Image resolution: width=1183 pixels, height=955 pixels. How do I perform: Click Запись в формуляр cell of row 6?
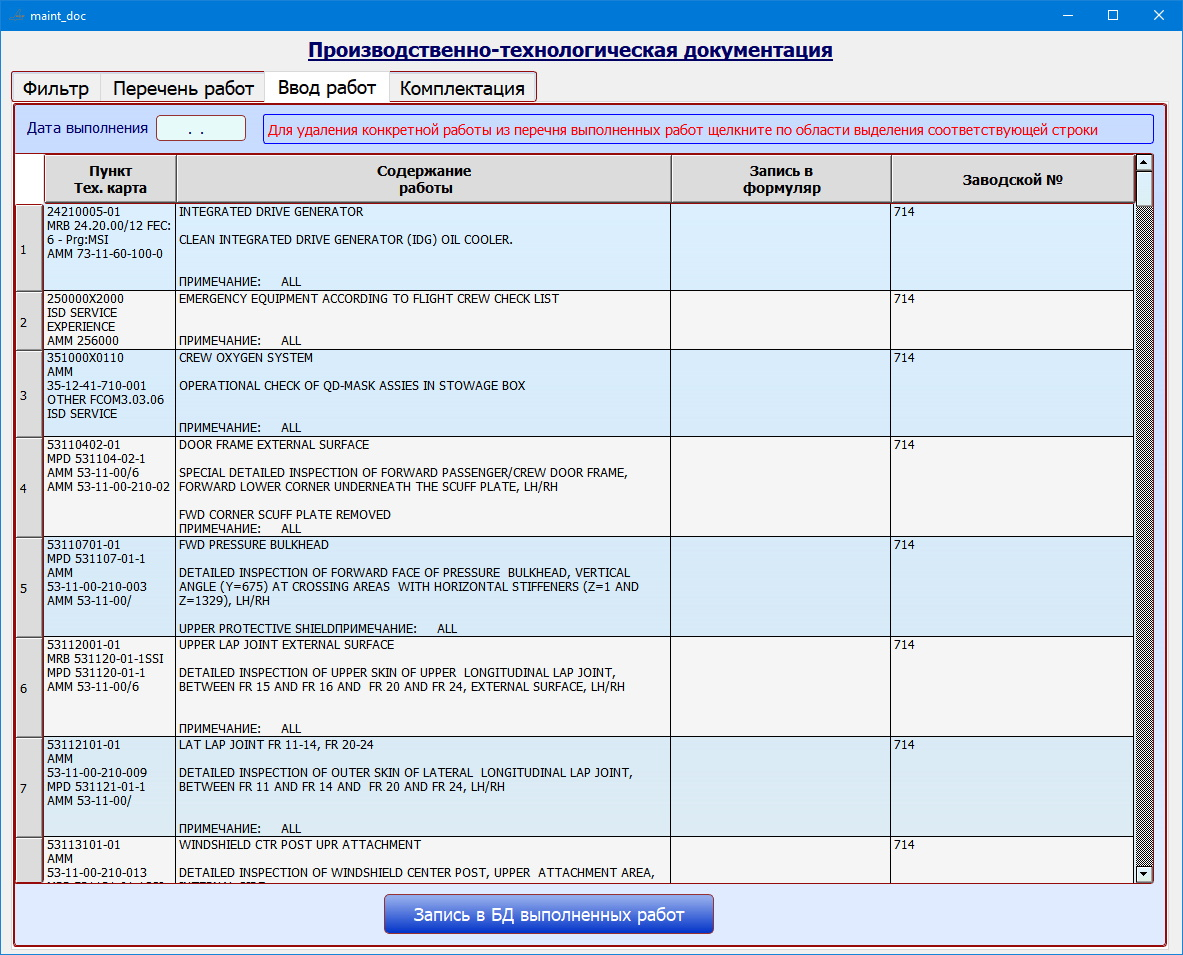tap(781, 686)
